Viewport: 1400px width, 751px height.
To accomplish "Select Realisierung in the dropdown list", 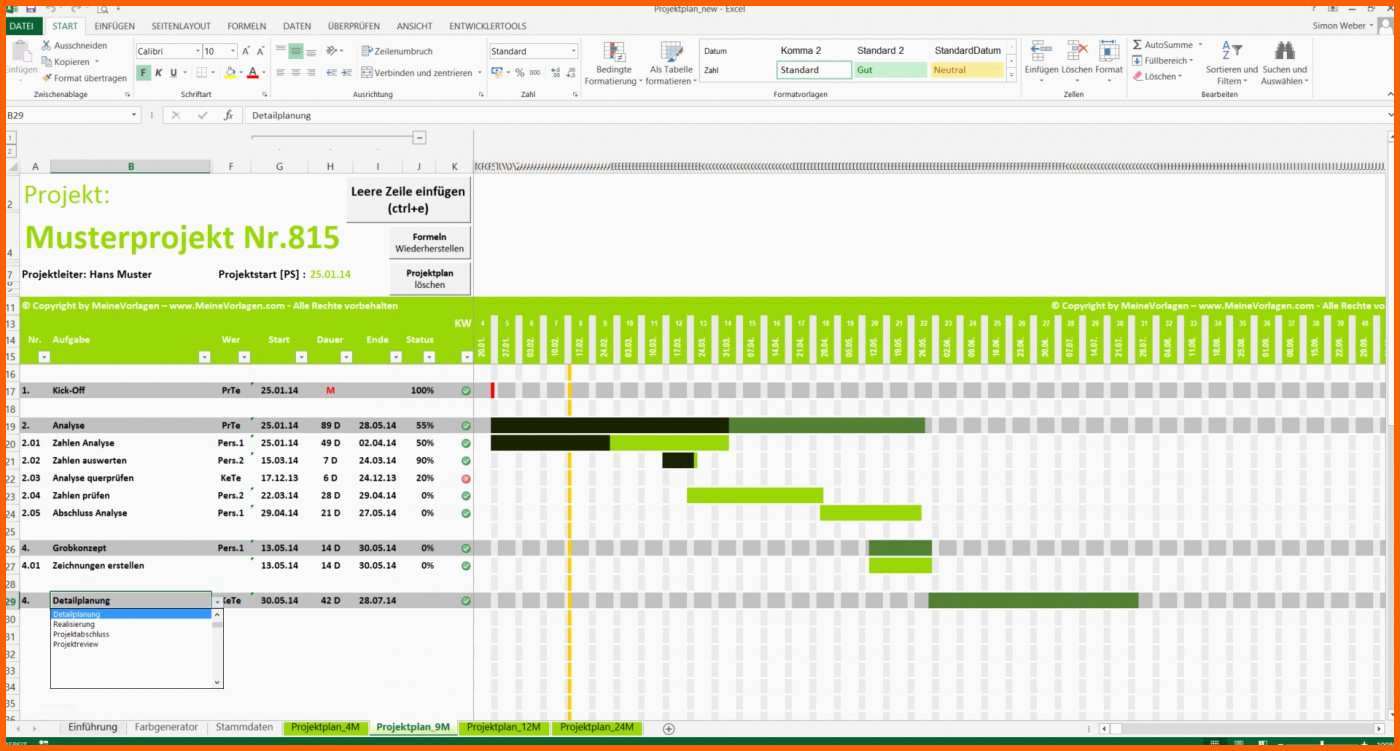I will [x=74, y=624].
